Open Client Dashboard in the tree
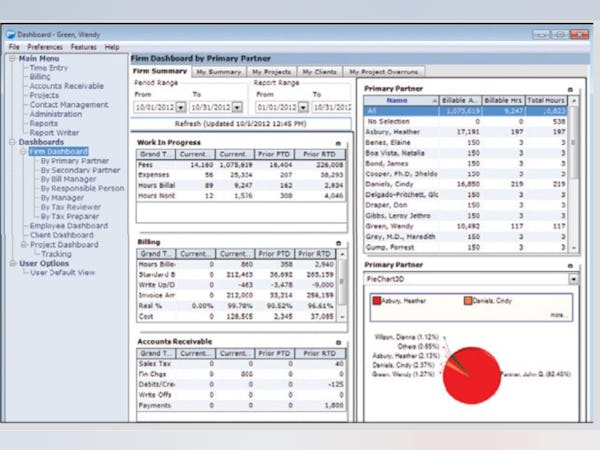This screenshot has width=600, height=450. coord(62,235)
